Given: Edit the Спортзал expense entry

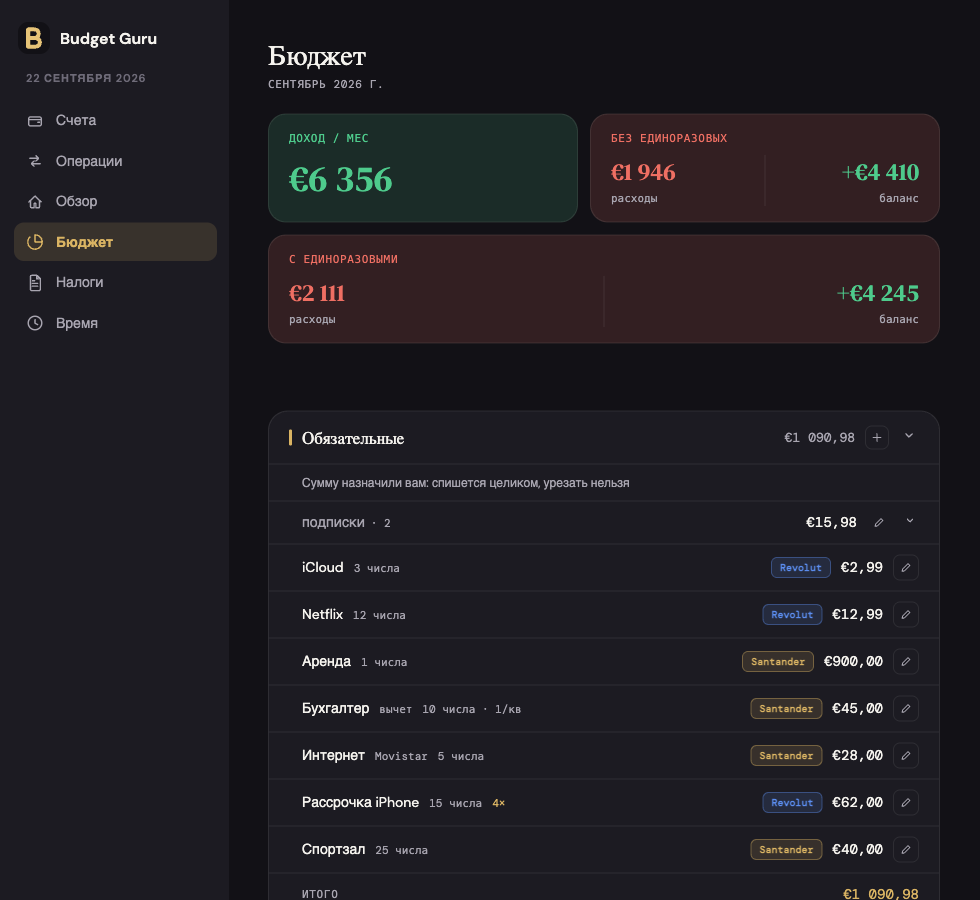Looking at the screenshot, I should pyautogui.click(x=906, y=849).
